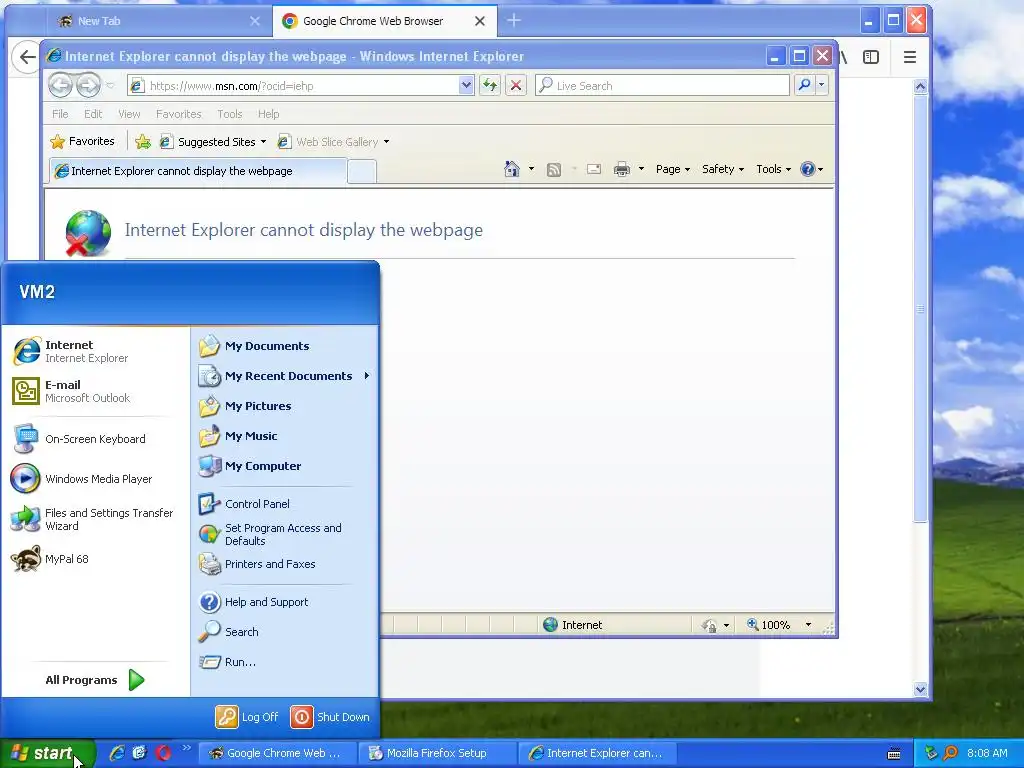
Task: Expand Suggested Sites dropdown
Action: (x=263, y=142)
